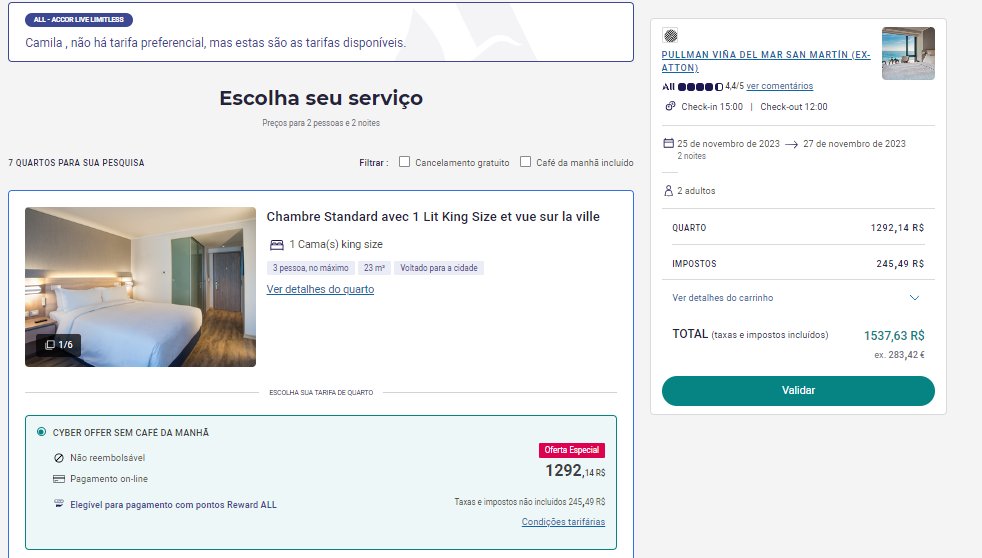The width and height of the screenshot is (982, 558).
Task: Click the calendar icon beside stay dates
Action: pos(668,143)
